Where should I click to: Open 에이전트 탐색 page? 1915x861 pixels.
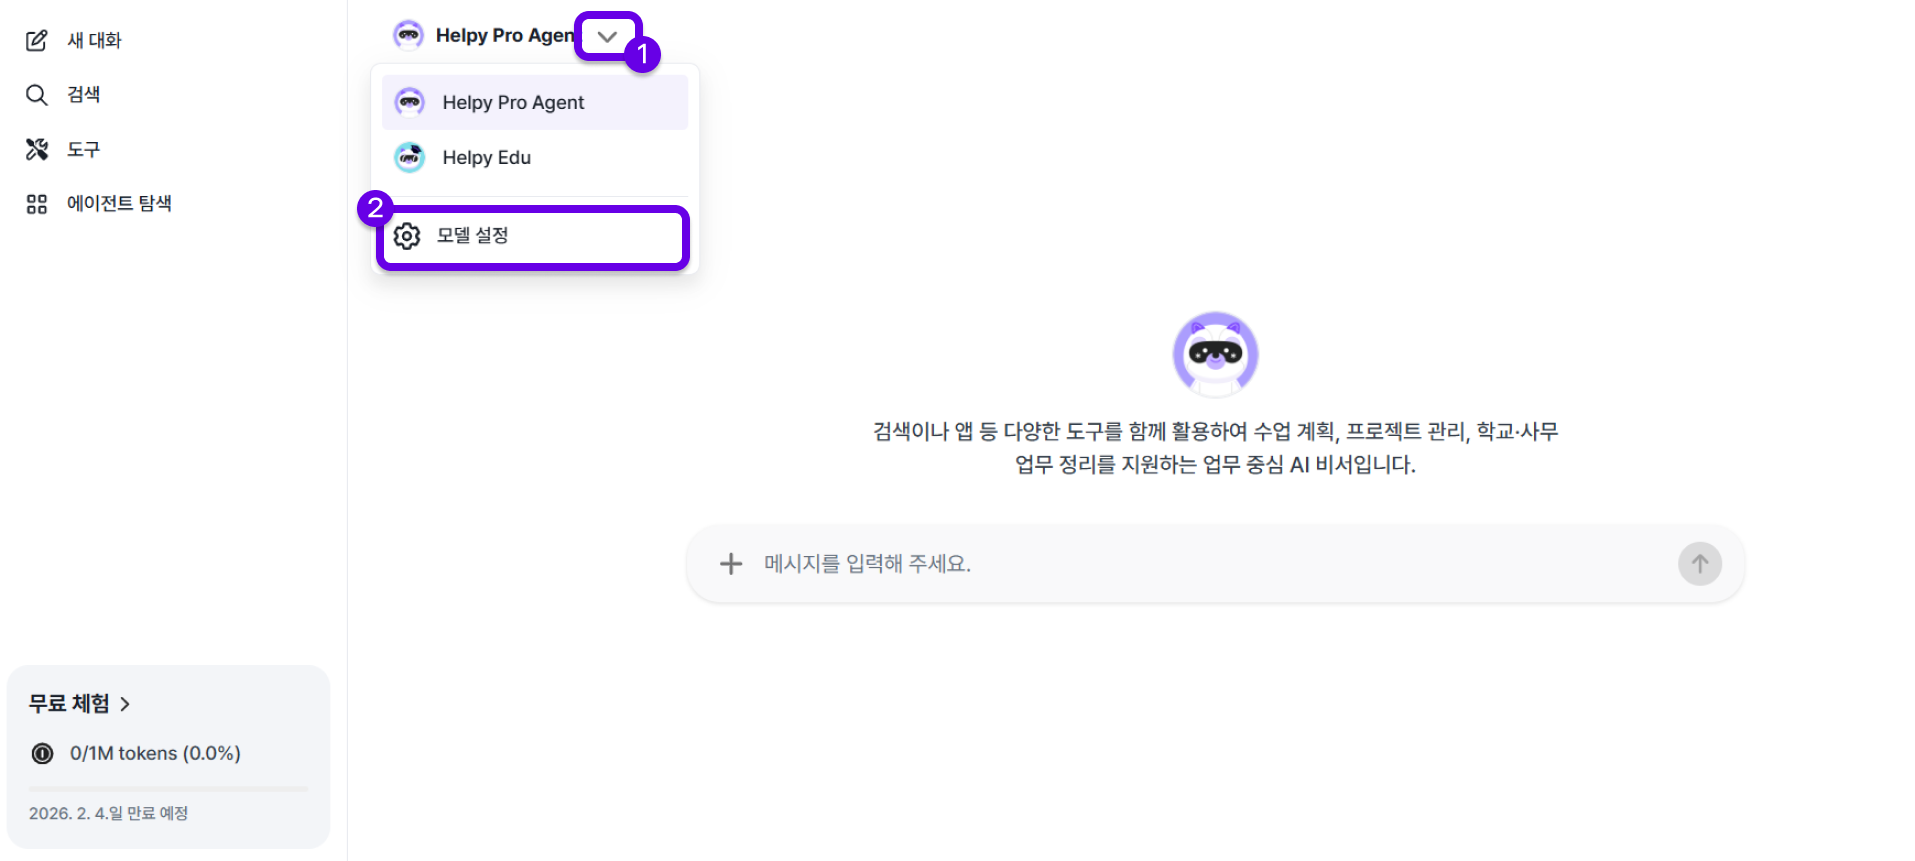119,204
